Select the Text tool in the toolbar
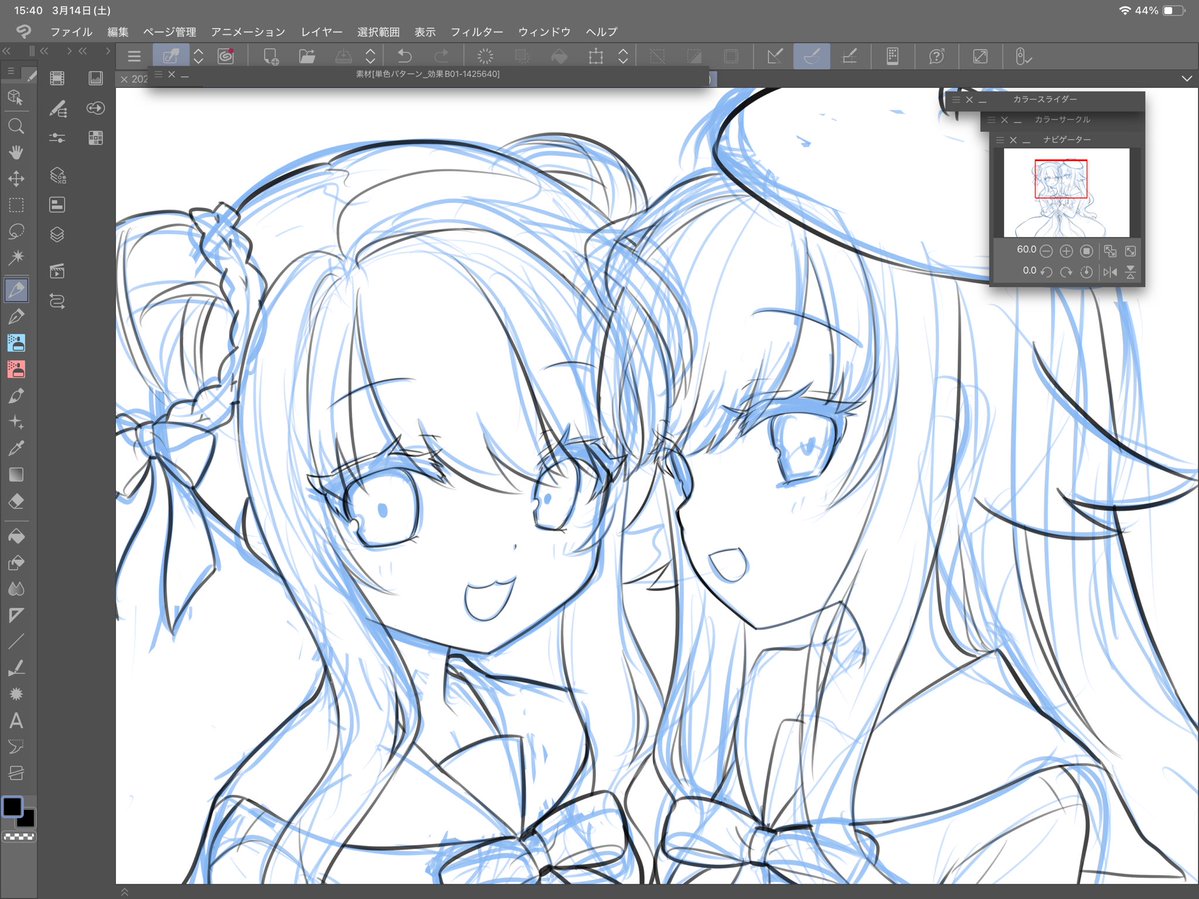Screen dimensions: 1199x899 pyautogui.click(x=16, y=720)
